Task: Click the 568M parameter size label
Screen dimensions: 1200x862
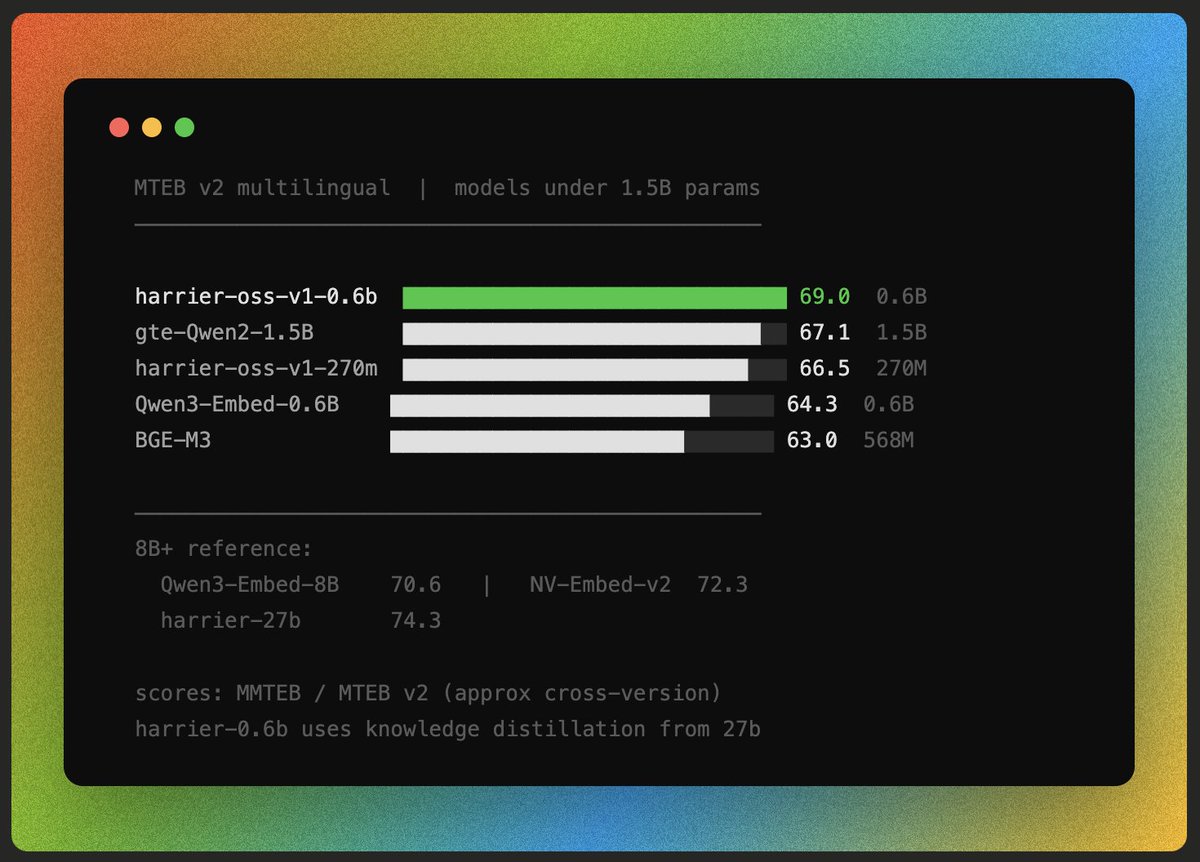Action: (x=888, y=440)
